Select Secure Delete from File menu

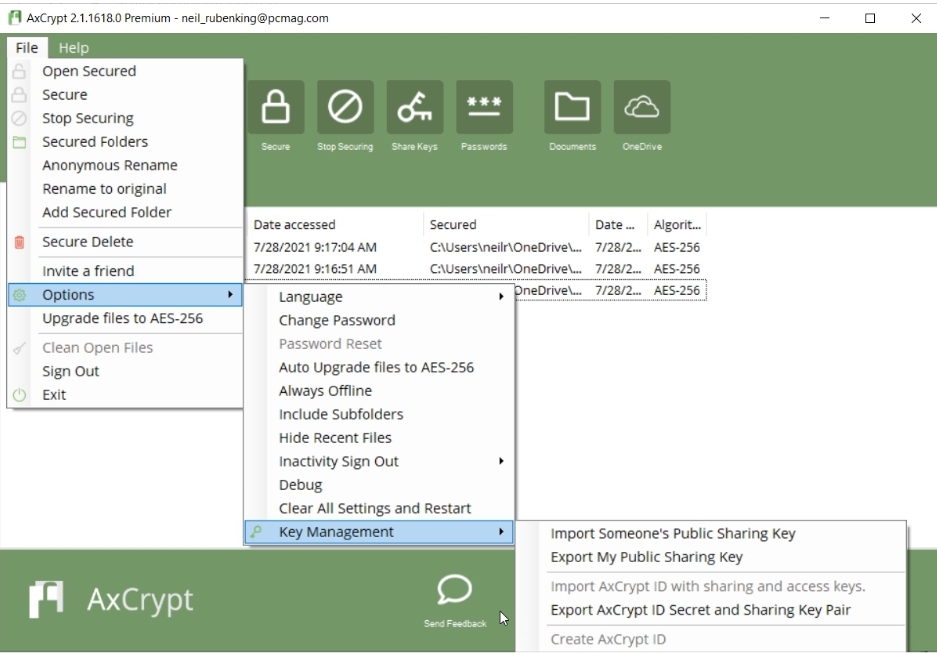[x=87, y=241]
